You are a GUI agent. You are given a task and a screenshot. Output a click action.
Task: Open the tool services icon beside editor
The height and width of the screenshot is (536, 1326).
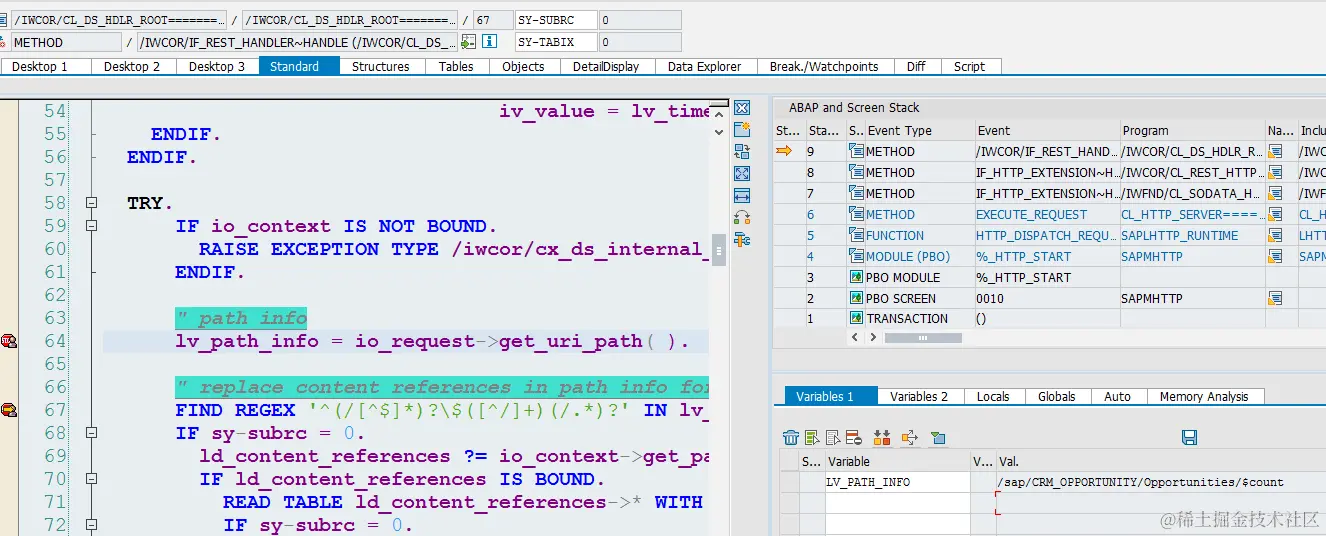(742, 239)
